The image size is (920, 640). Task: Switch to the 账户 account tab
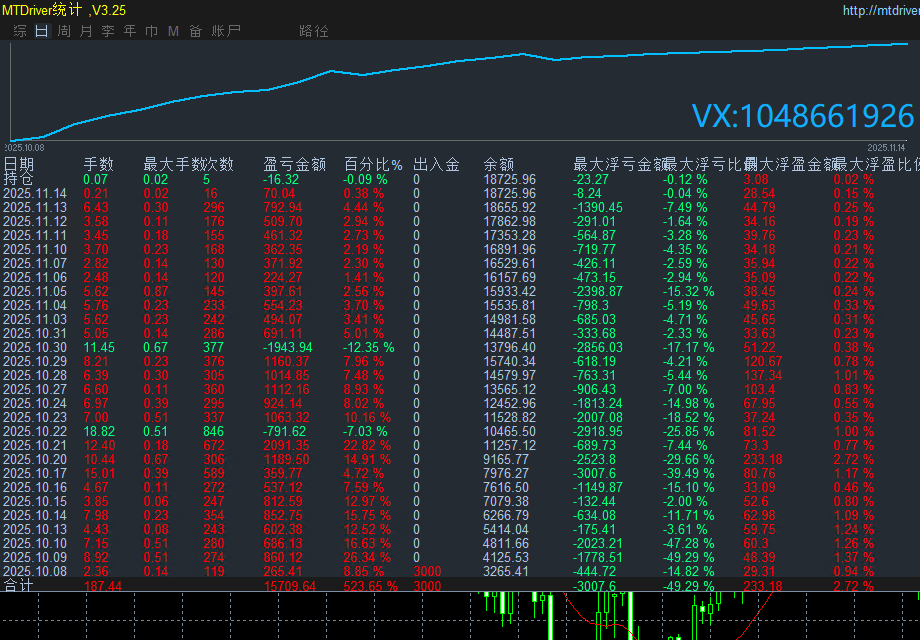pos(226,31)
